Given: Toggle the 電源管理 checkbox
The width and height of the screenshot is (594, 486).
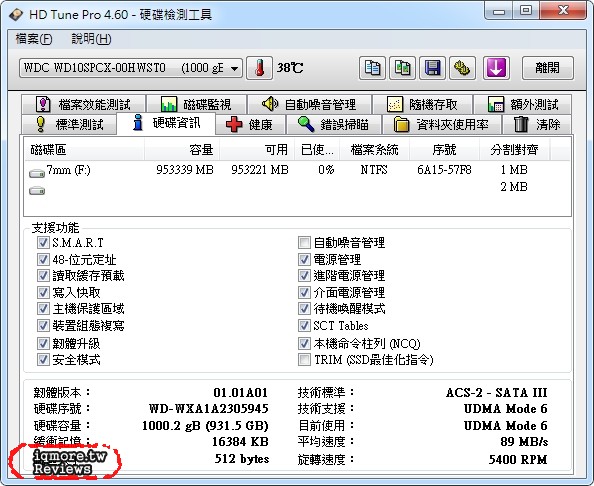Looking at the screenshot, I should pos(304,259).
